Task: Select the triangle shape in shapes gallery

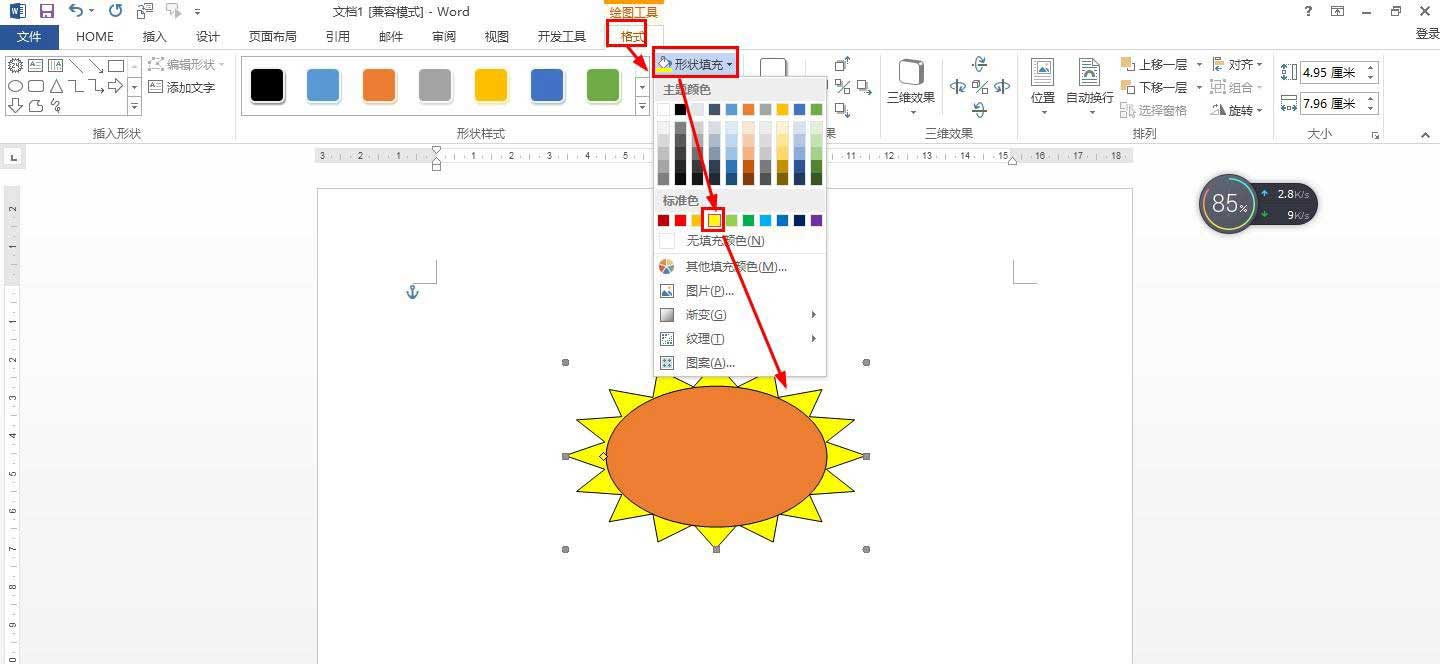Action: pos(55,86)
